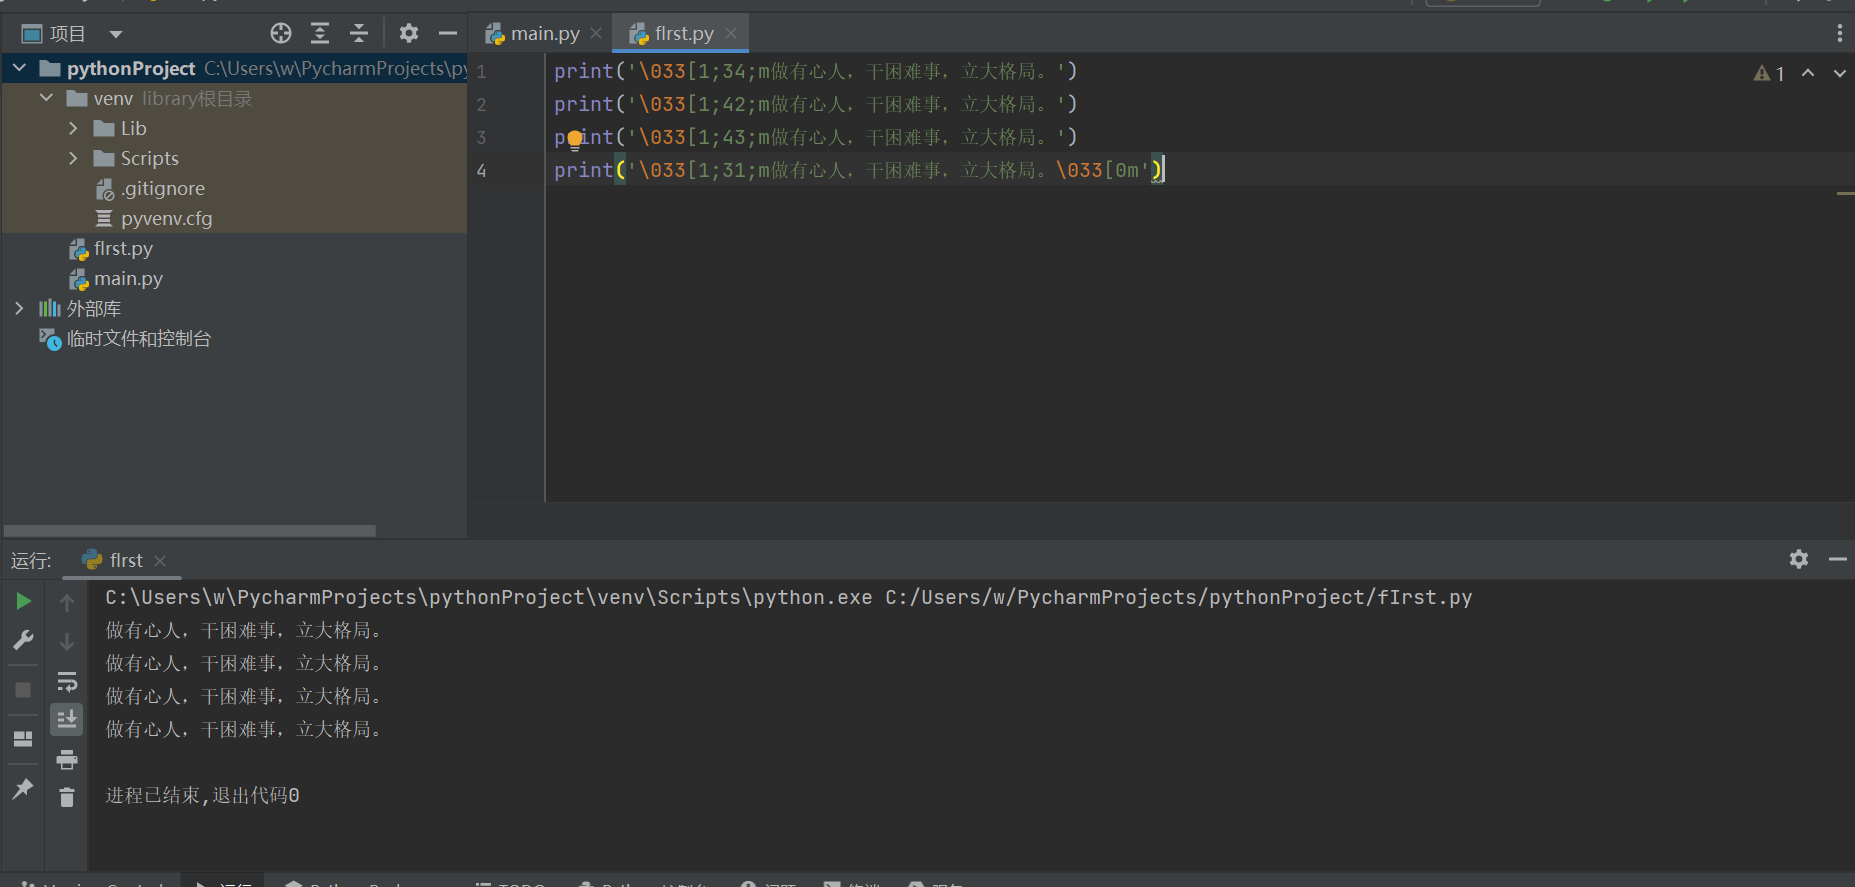This screenshot has height=887, width=1855.
Task: Collapse the venv folder
Action: 46,98
